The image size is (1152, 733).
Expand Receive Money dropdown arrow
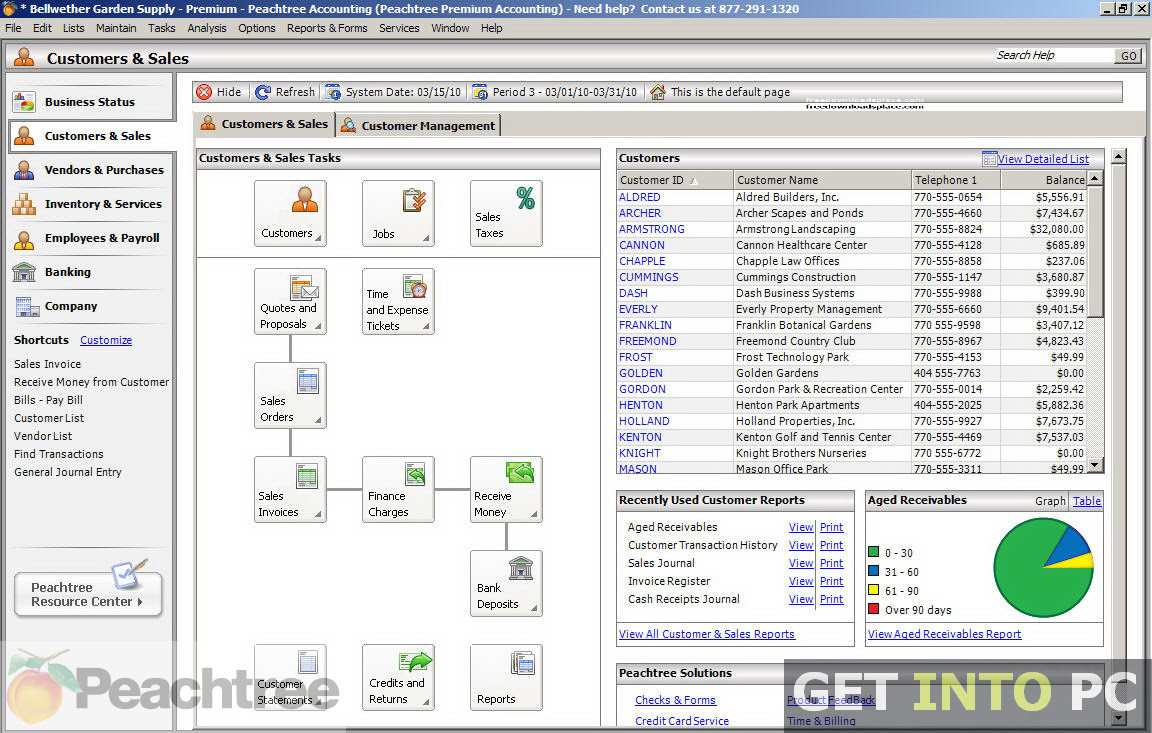point(534,514)
